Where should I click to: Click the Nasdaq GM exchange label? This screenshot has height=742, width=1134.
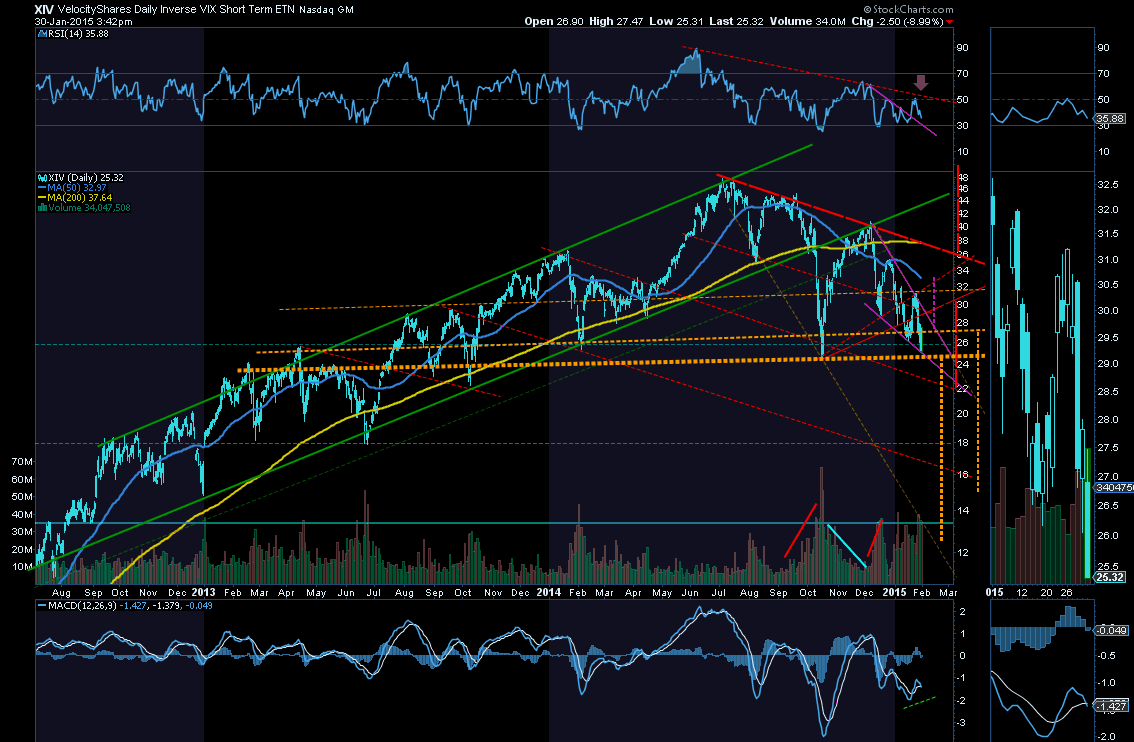pos(326,10)
